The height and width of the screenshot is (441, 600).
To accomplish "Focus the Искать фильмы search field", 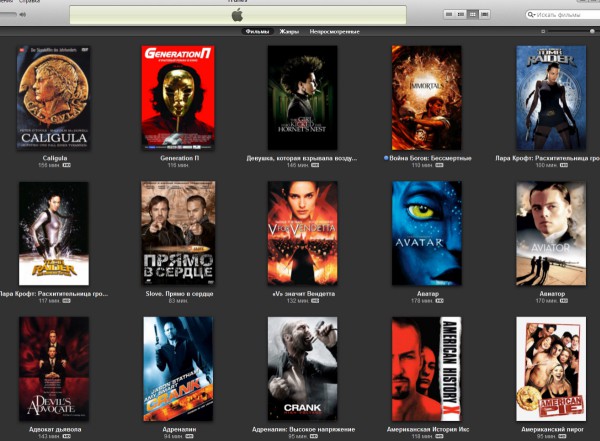I will [563, 15].
